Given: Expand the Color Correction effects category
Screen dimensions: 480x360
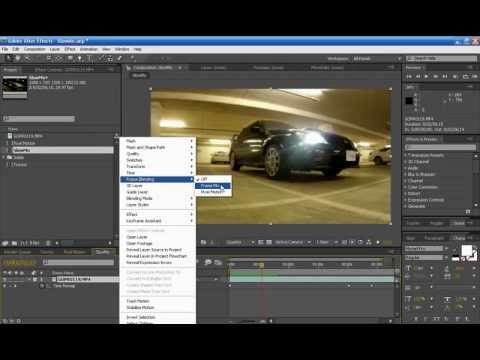Looking at the screenshot, I should pos(406,187).
